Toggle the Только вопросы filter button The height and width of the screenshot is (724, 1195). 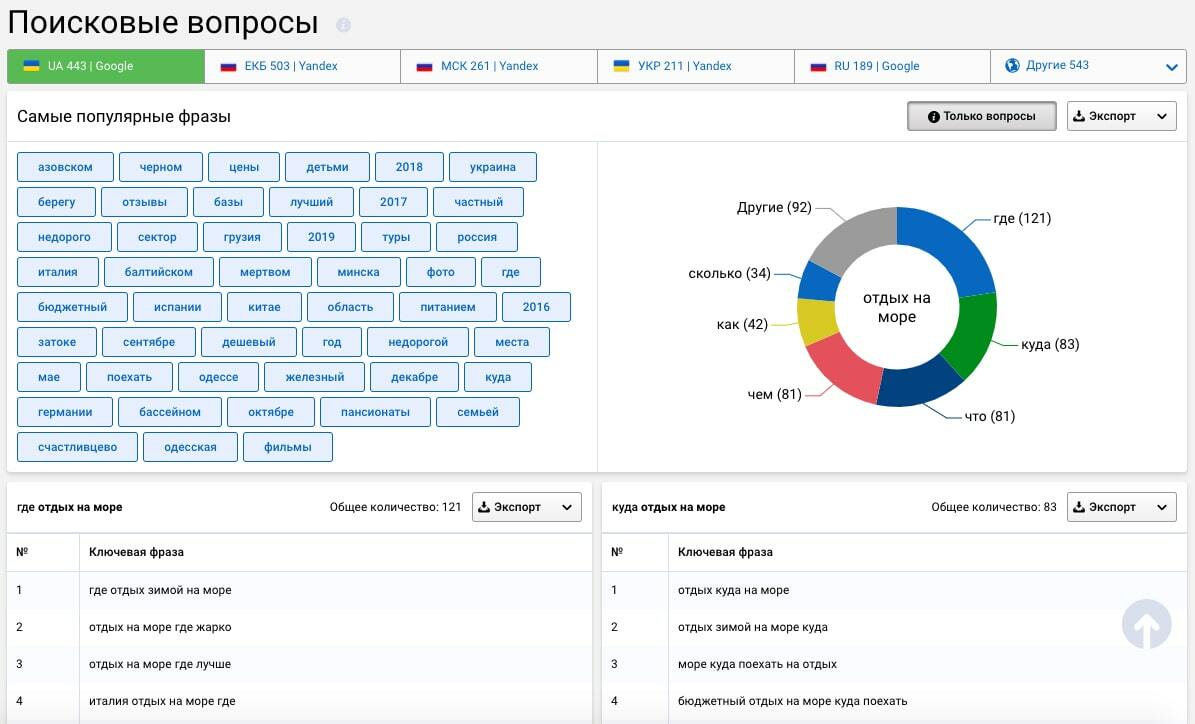981,116
